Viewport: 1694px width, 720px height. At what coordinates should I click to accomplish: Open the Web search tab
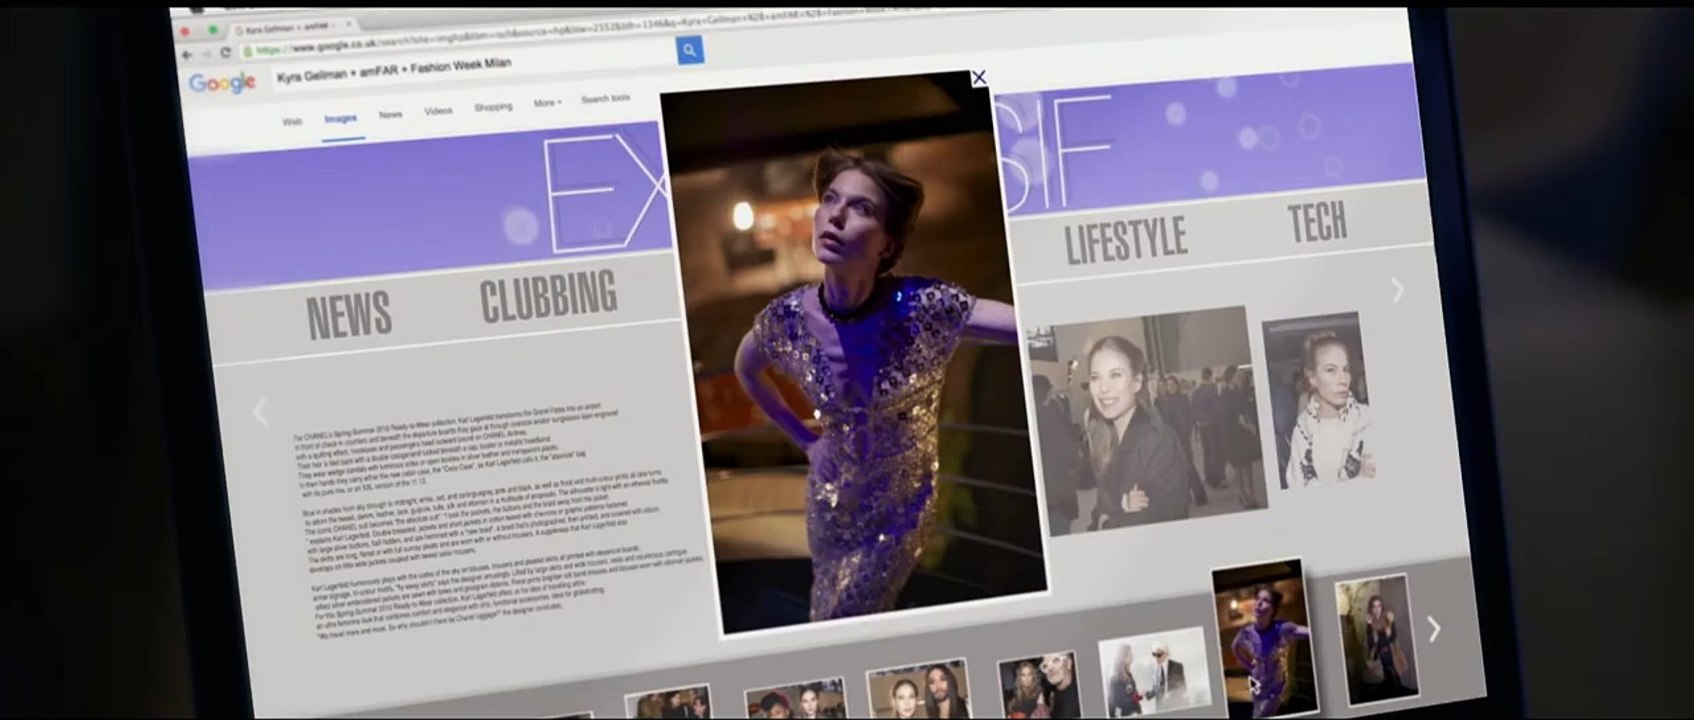coord(292,122)
